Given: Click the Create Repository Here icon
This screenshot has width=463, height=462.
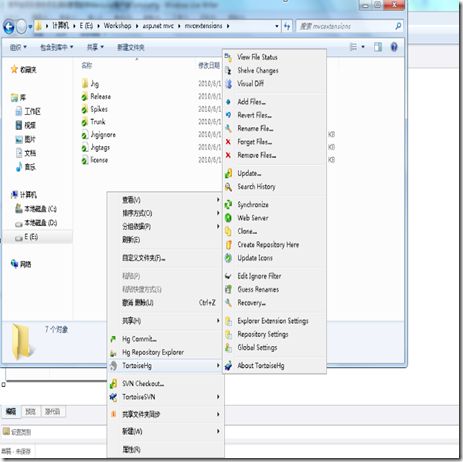Looking at the screenshot, I should (228, 245).
